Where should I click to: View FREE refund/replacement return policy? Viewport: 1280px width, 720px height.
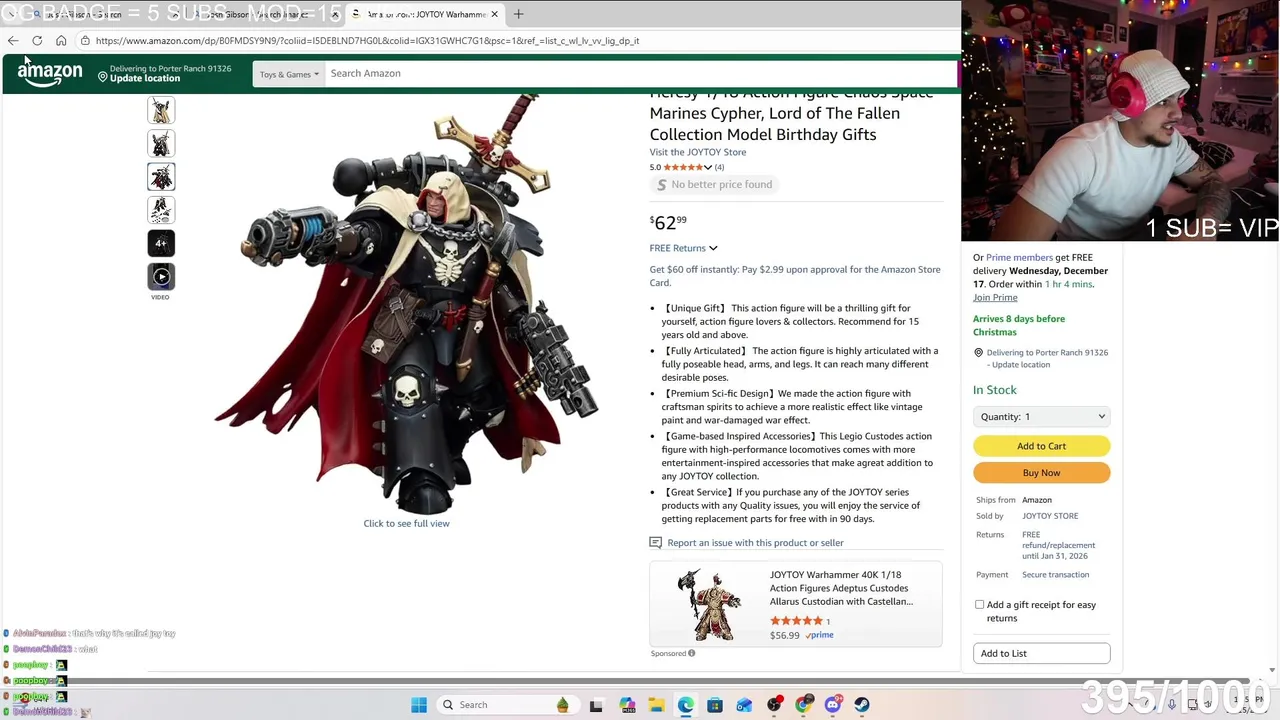pos(1058,545)
